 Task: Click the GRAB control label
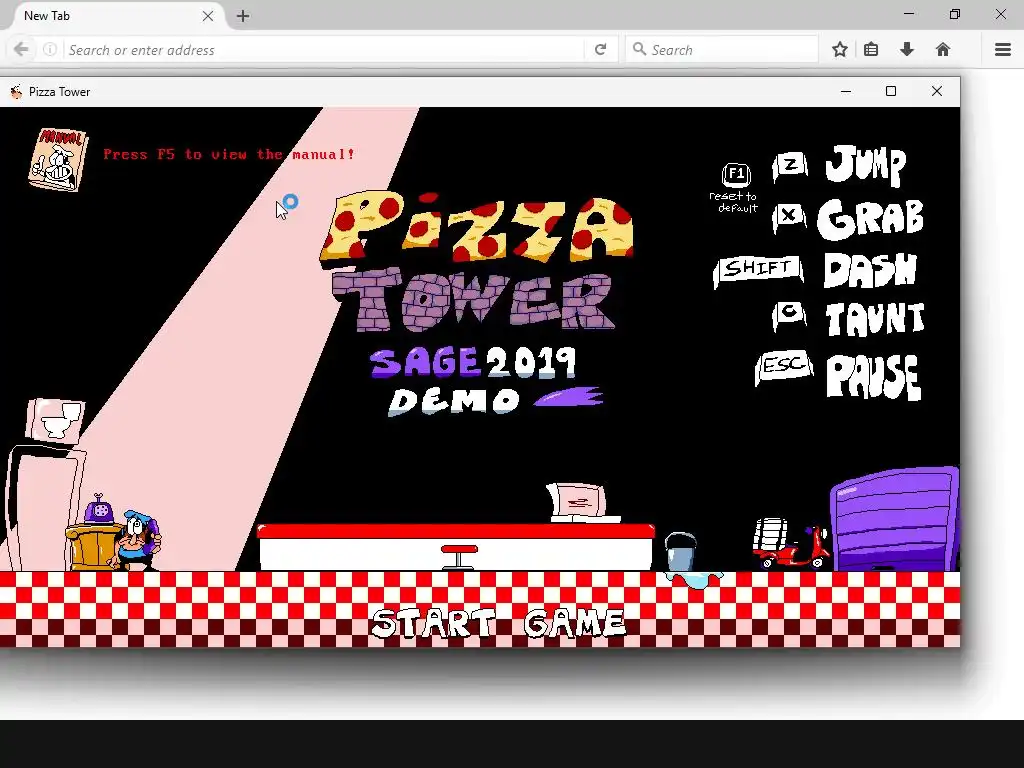pyautogui.click(x=871, y=219)
